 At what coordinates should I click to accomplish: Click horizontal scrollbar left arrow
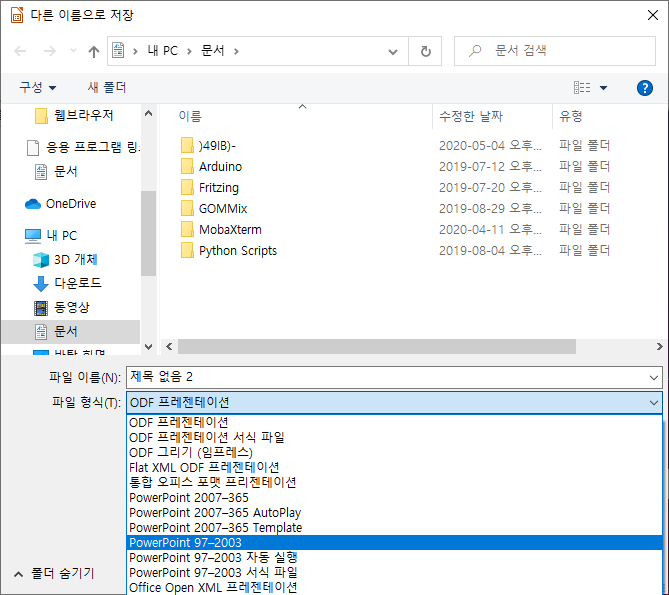pos(169,346)
